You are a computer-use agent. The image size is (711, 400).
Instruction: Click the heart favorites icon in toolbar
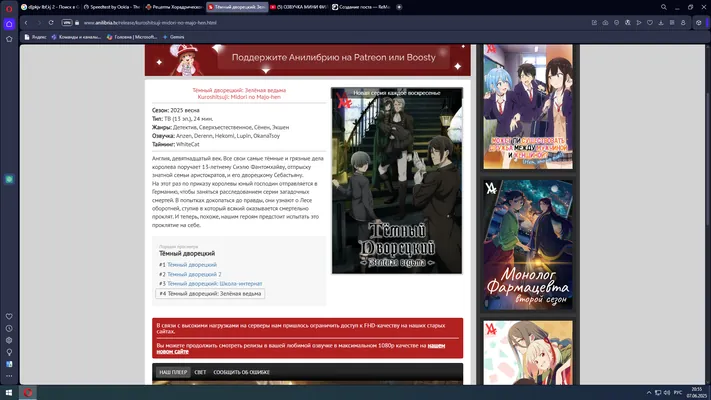tap(650, 23)
